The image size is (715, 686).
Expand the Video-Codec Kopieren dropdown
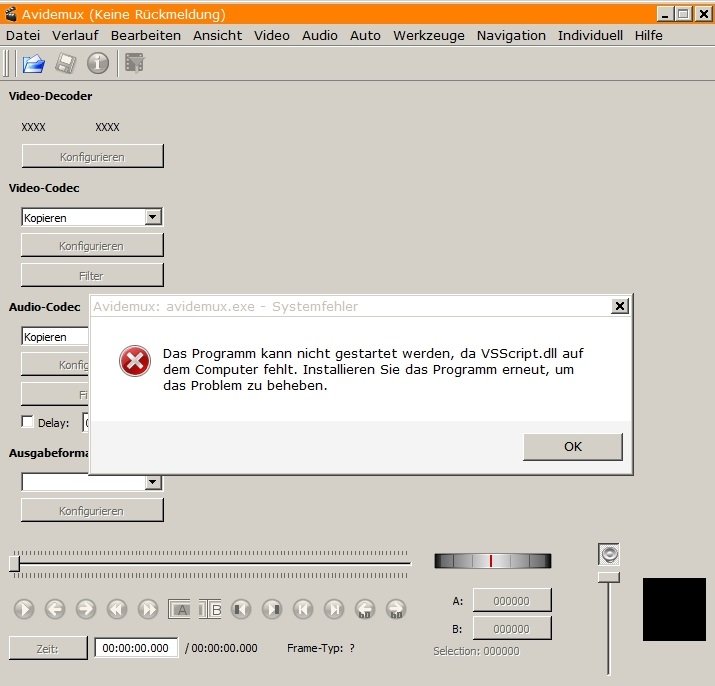153,217
